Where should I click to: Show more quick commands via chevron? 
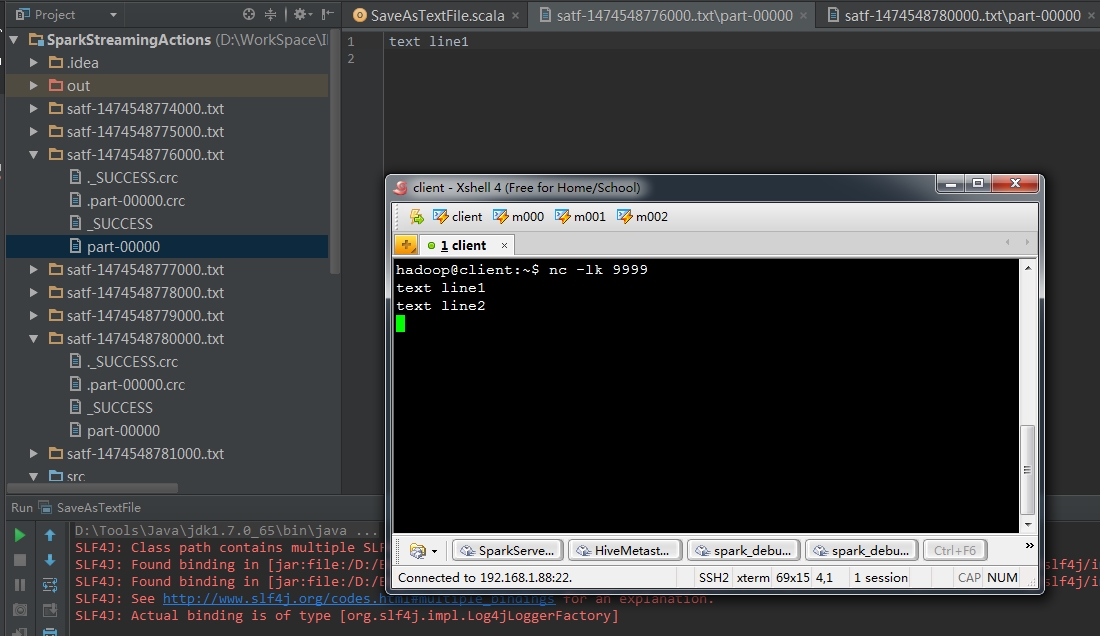coord(1029,546)
